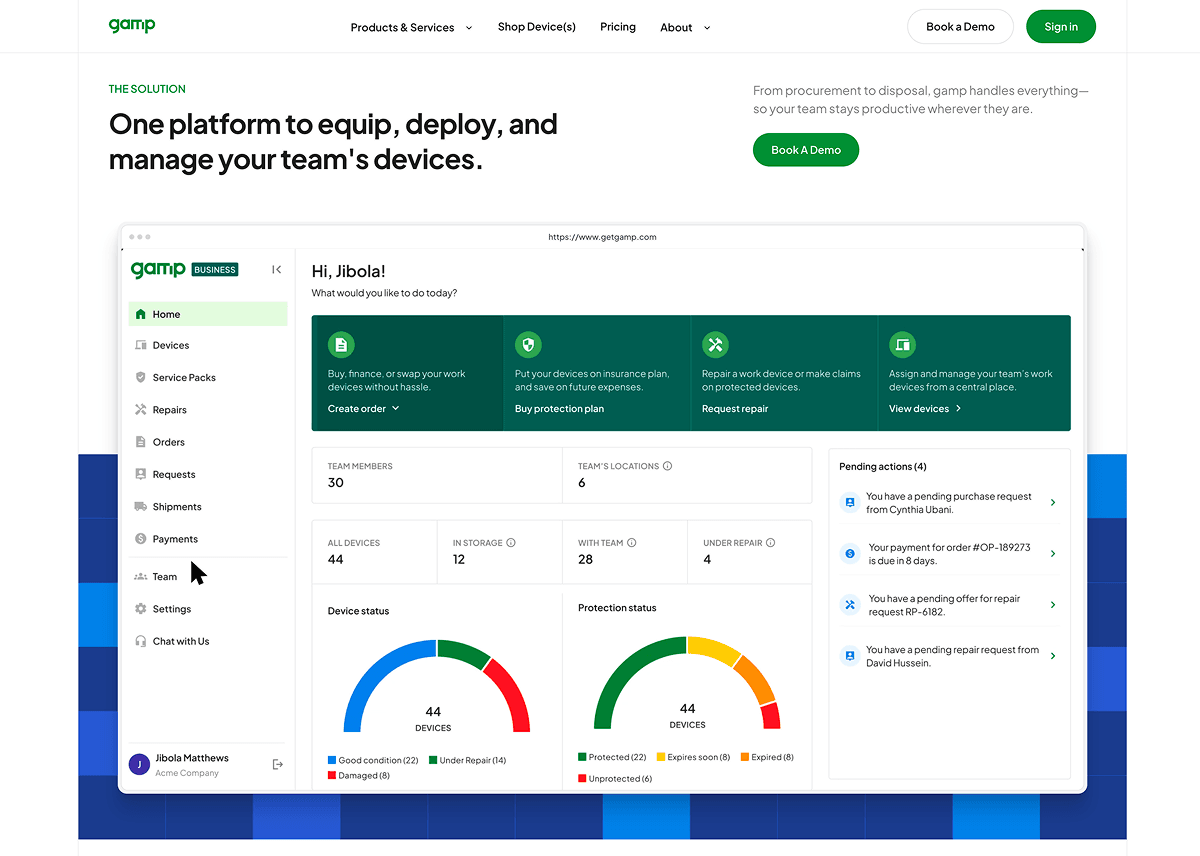
Task: Open the Products & Services dropdown menu
Action: click(x=412, y=27)
